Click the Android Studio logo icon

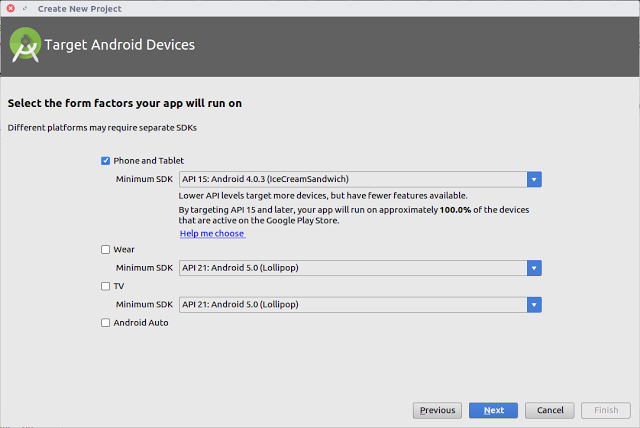click(25, 45)
